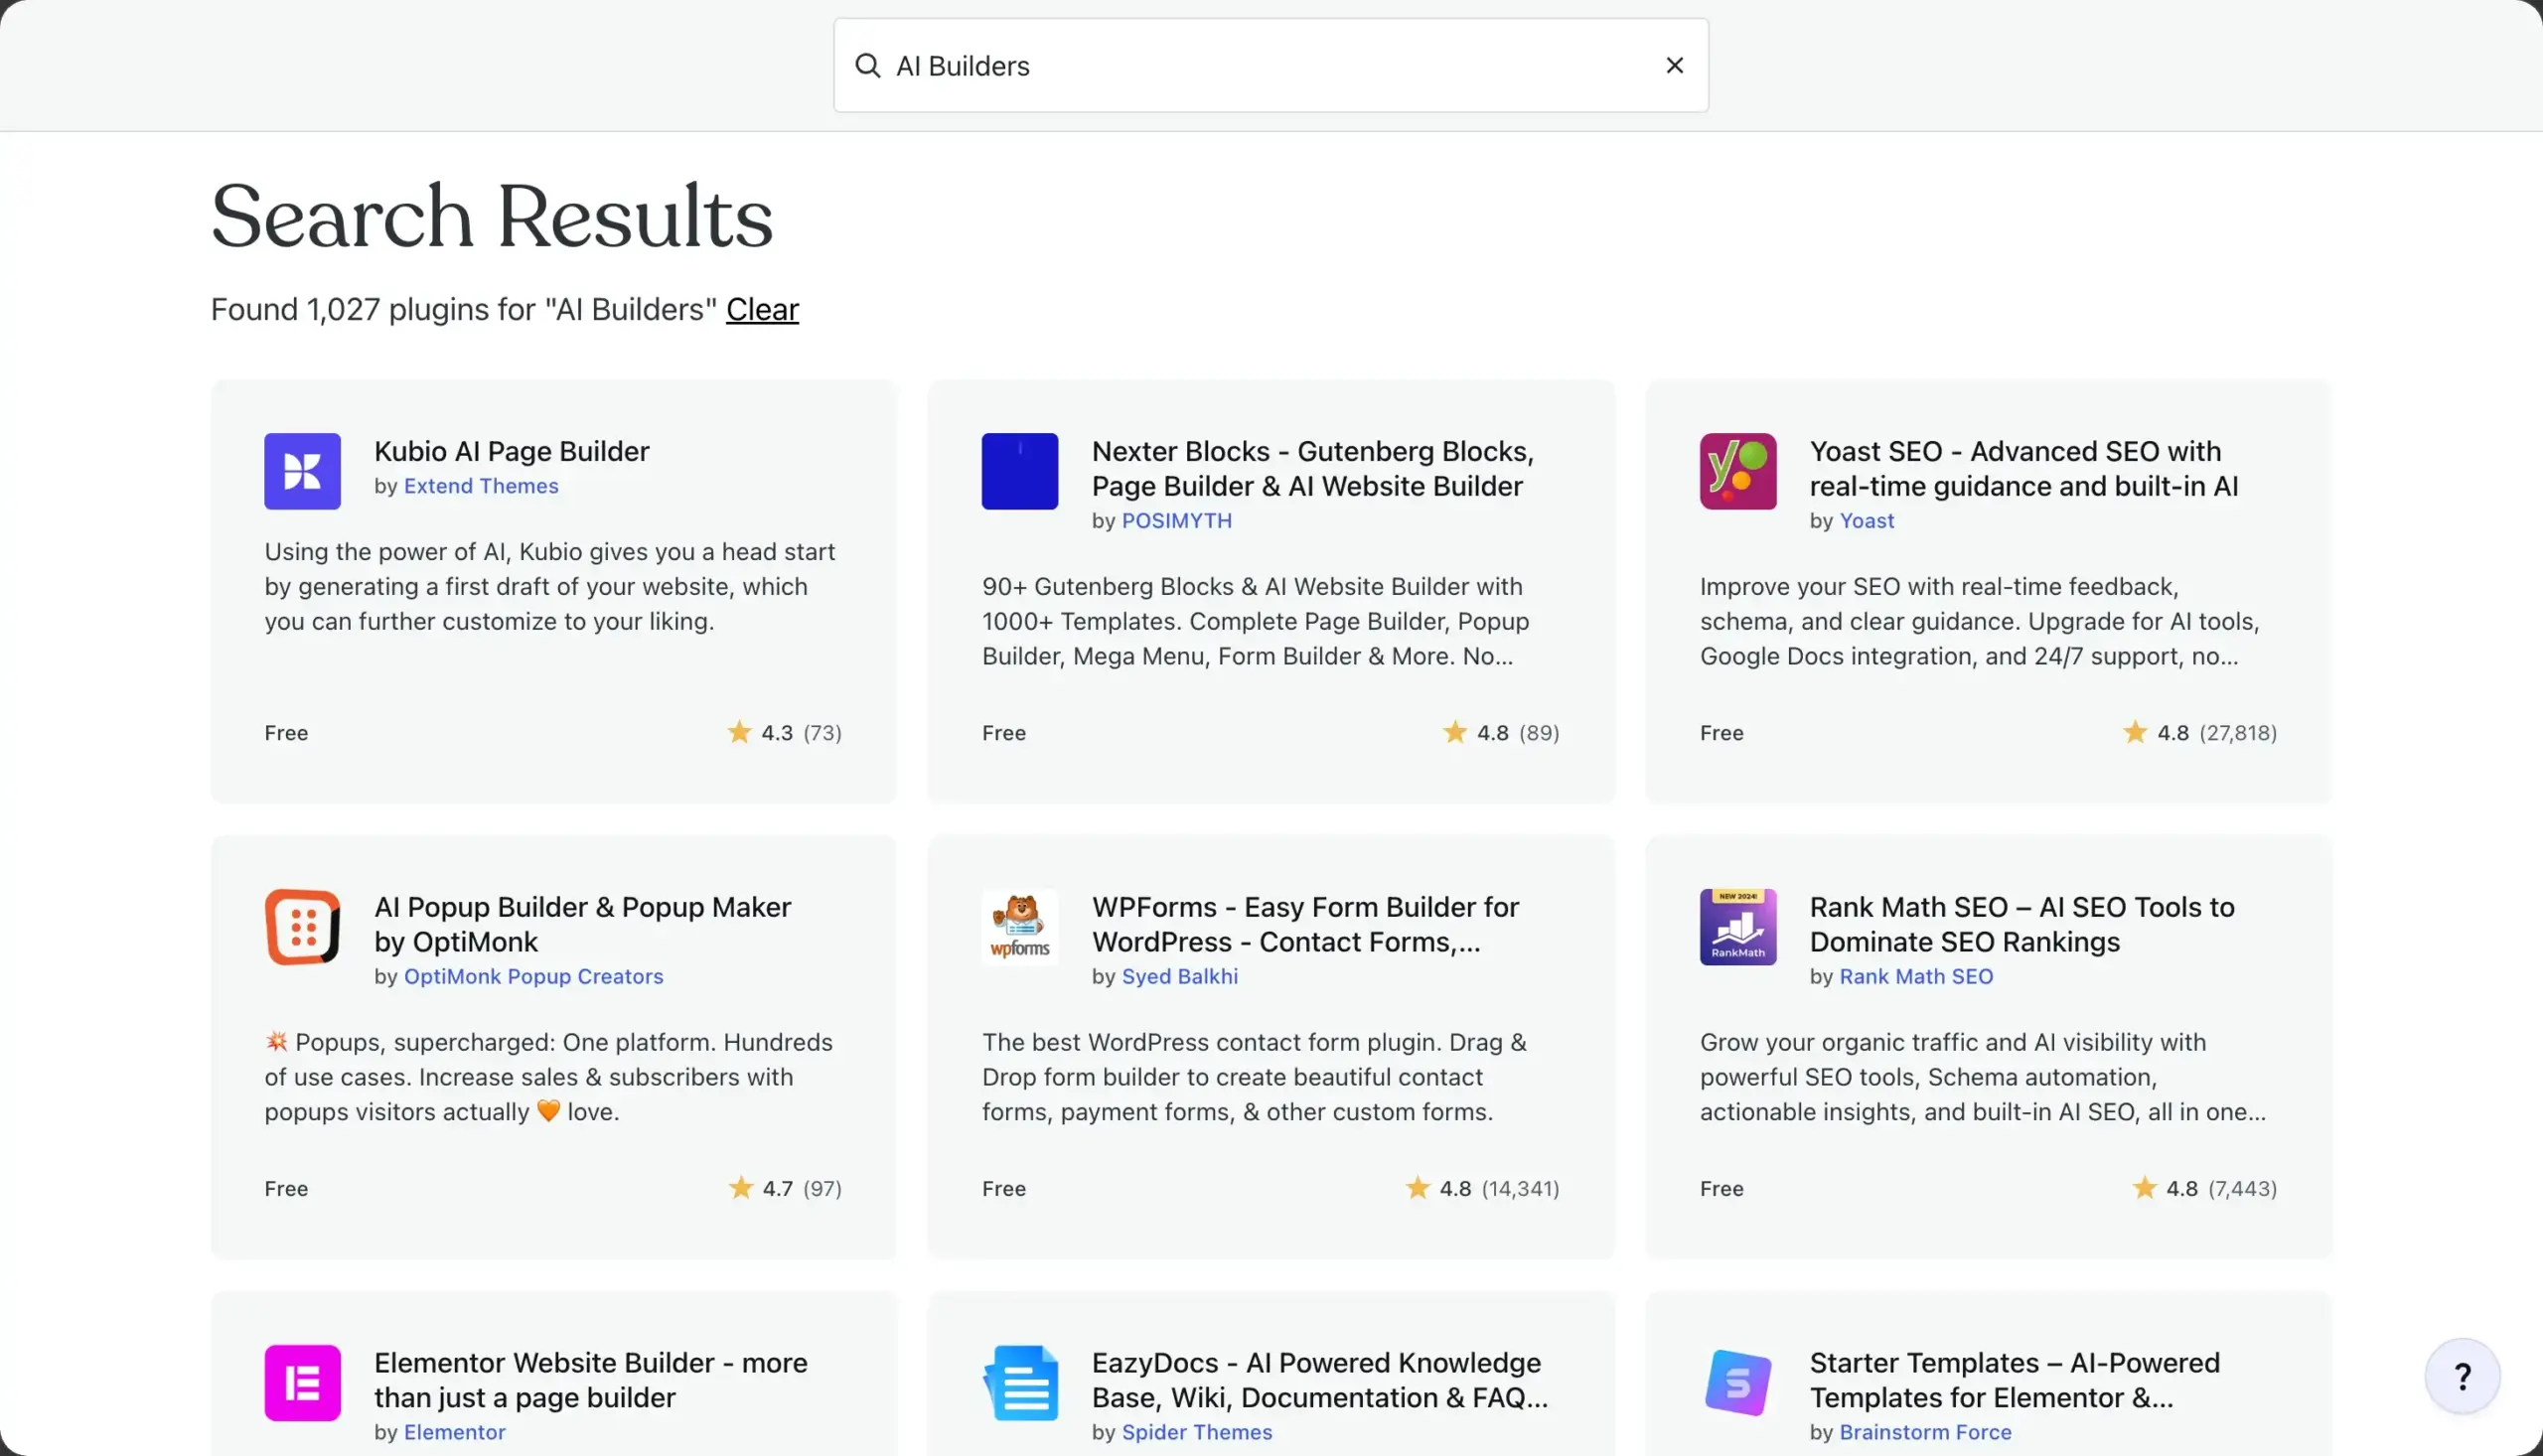Open the Yoast author link

click(1866, 521)
